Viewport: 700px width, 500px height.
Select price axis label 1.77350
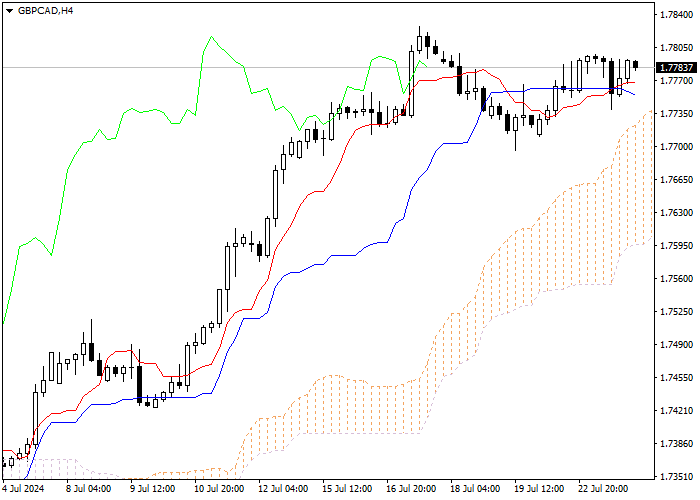[677, 114]
